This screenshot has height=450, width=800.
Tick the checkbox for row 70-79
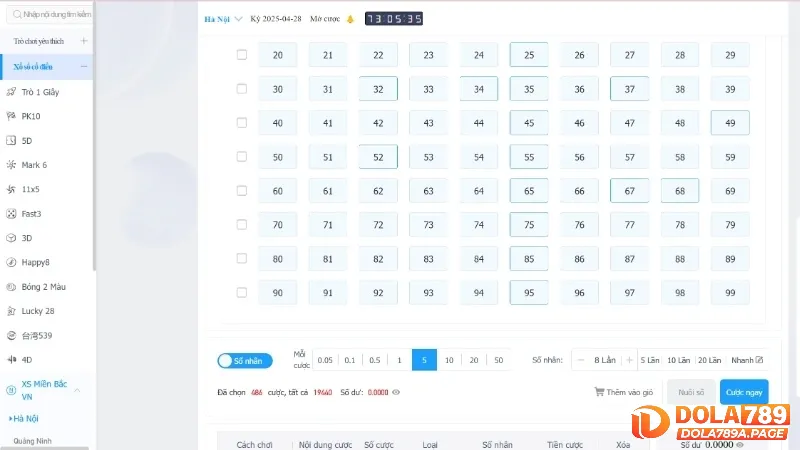click(242, 224)
